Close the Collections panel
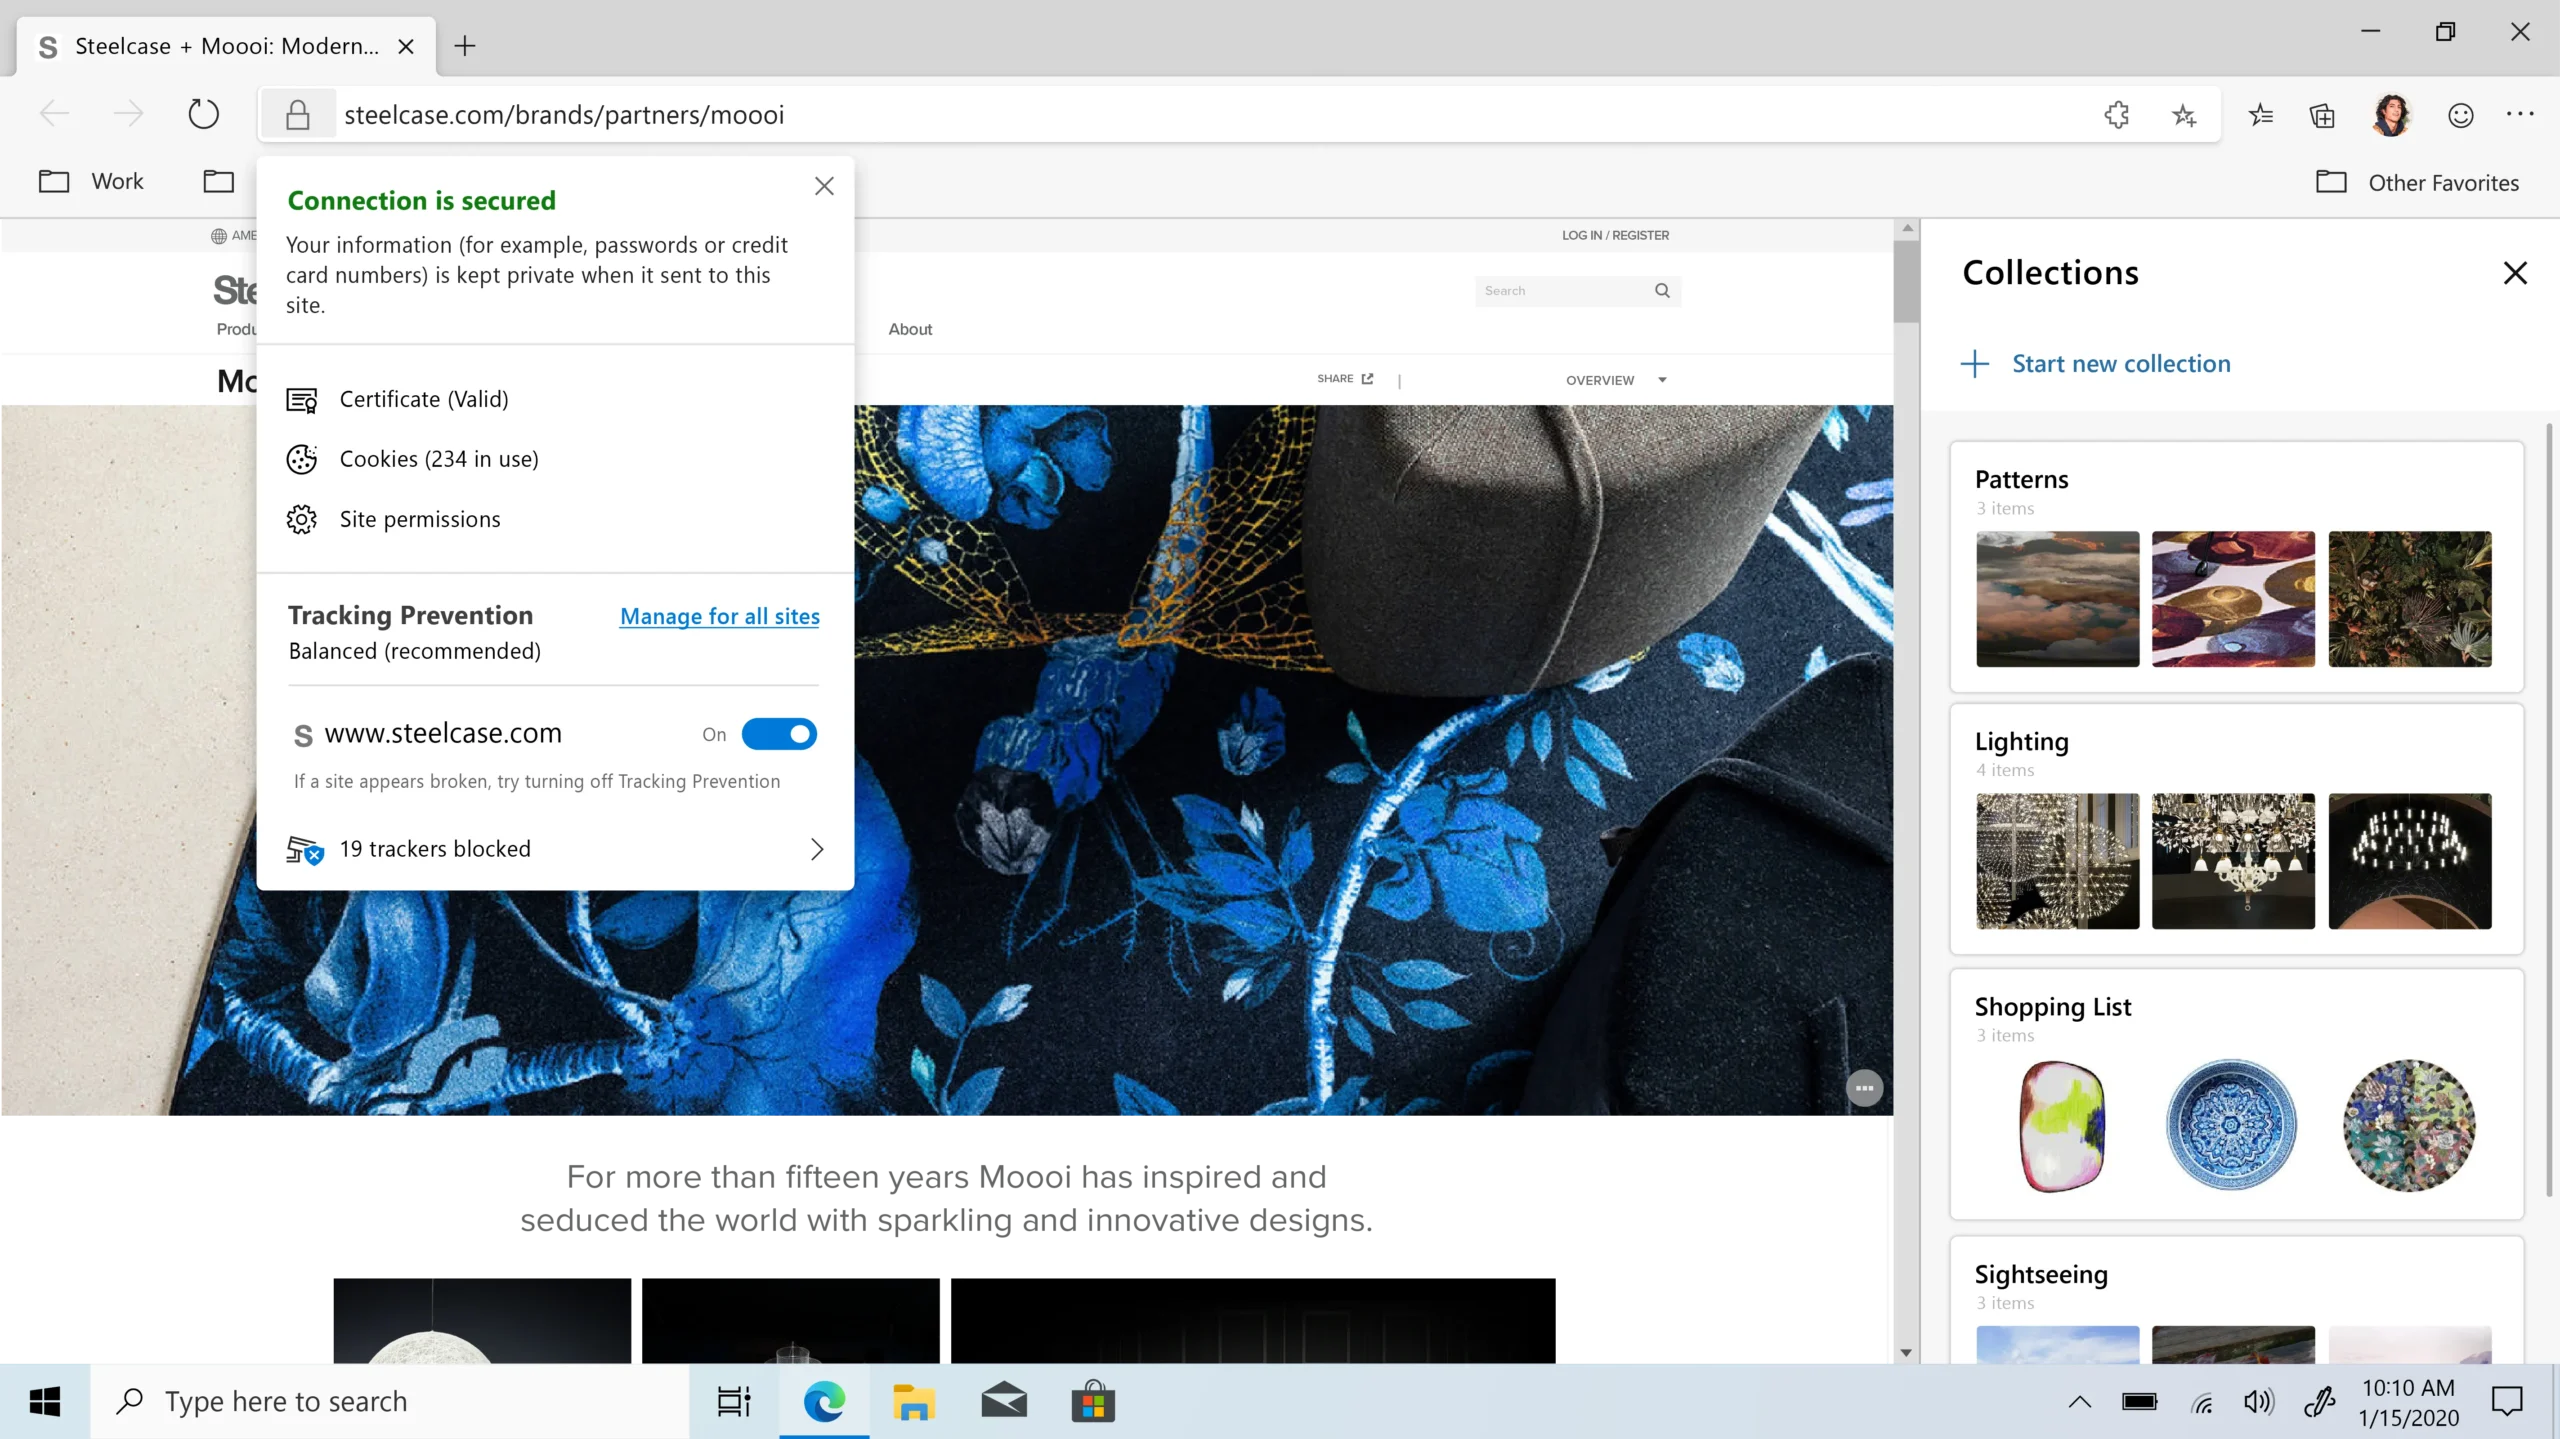The height and width of the screenshot is (1439, 2560). [x=2515, y=273]
